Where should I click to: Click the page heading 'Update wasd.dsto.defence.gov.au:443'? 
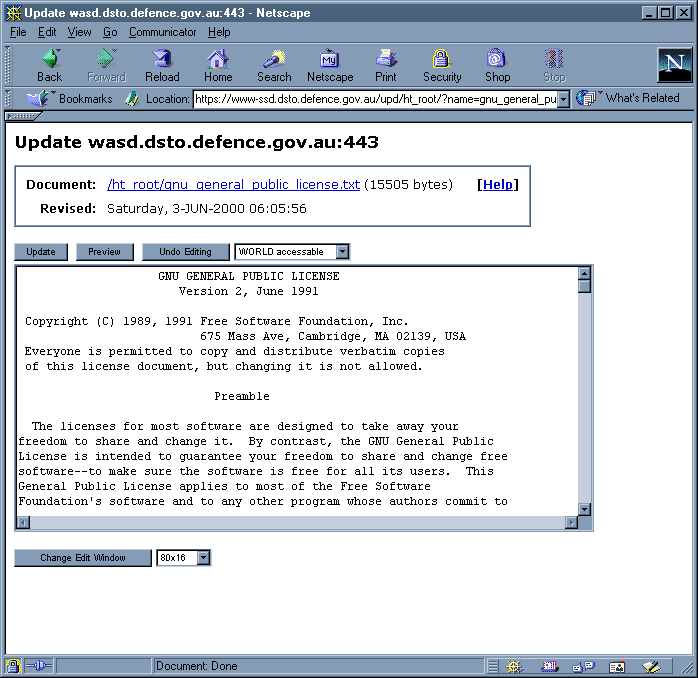[197, 142]
